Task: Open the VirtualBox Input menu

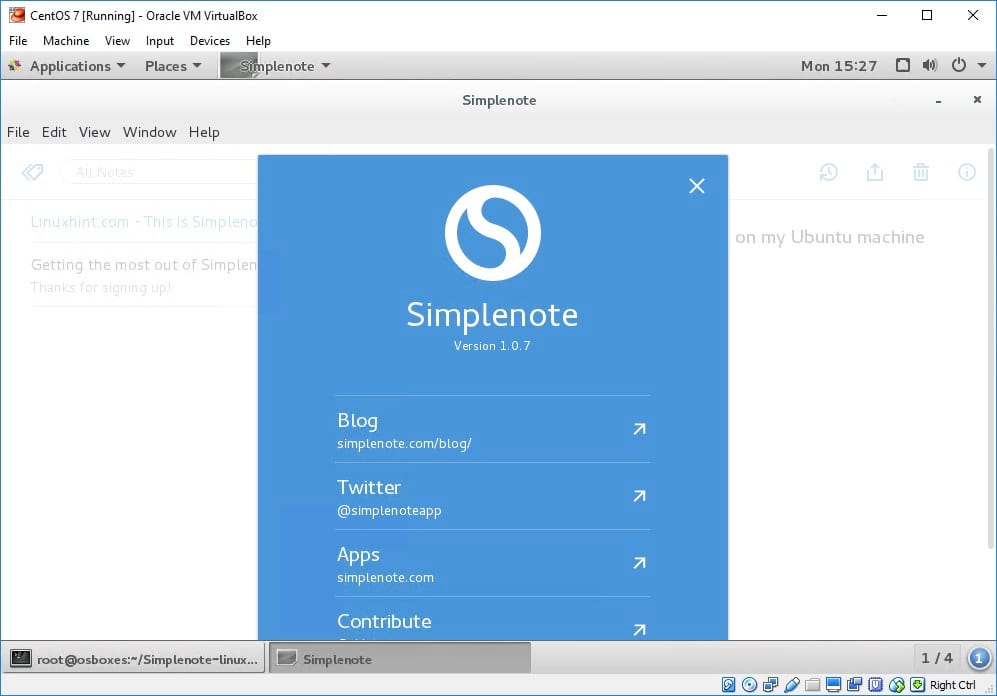Action: click(160, 41)
